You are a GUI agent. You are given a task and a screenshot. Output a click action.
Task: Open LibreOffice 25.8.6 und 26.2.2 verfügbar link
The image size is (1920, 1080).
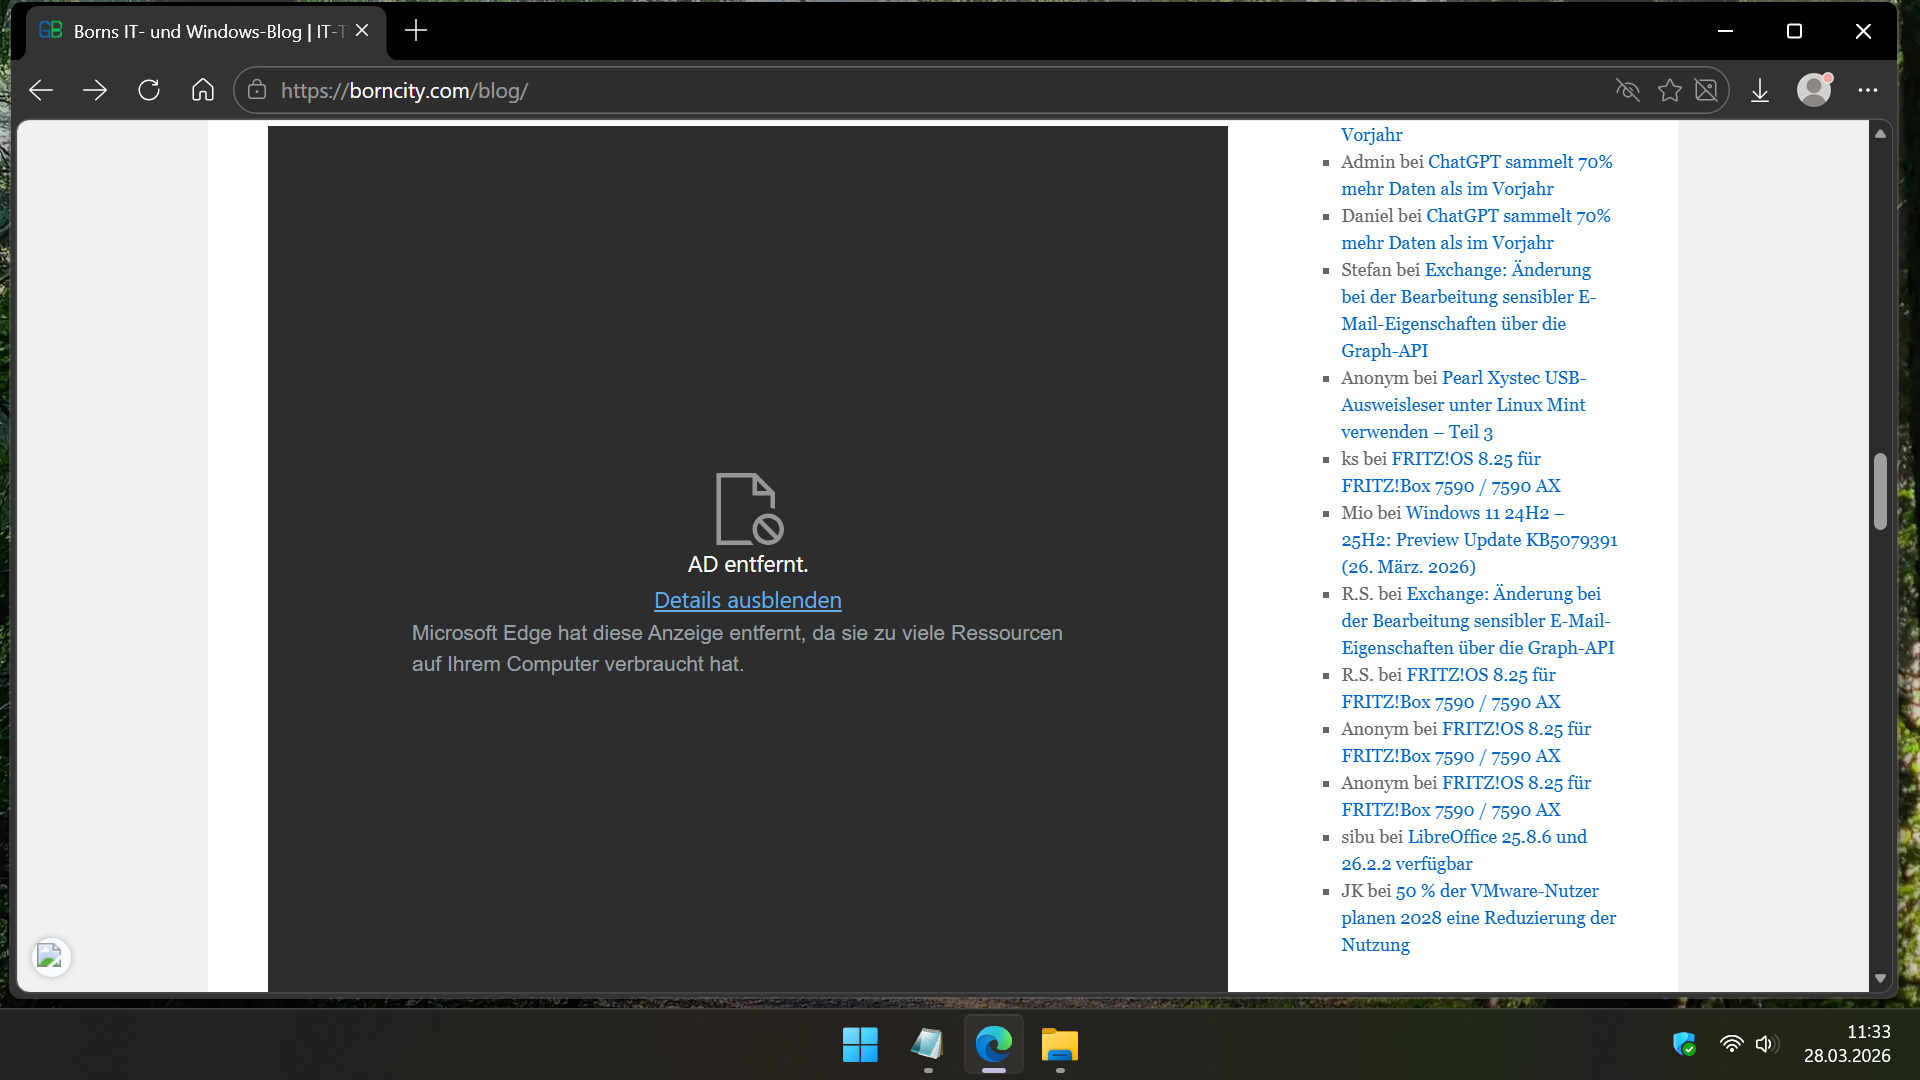pos(1496,837)
